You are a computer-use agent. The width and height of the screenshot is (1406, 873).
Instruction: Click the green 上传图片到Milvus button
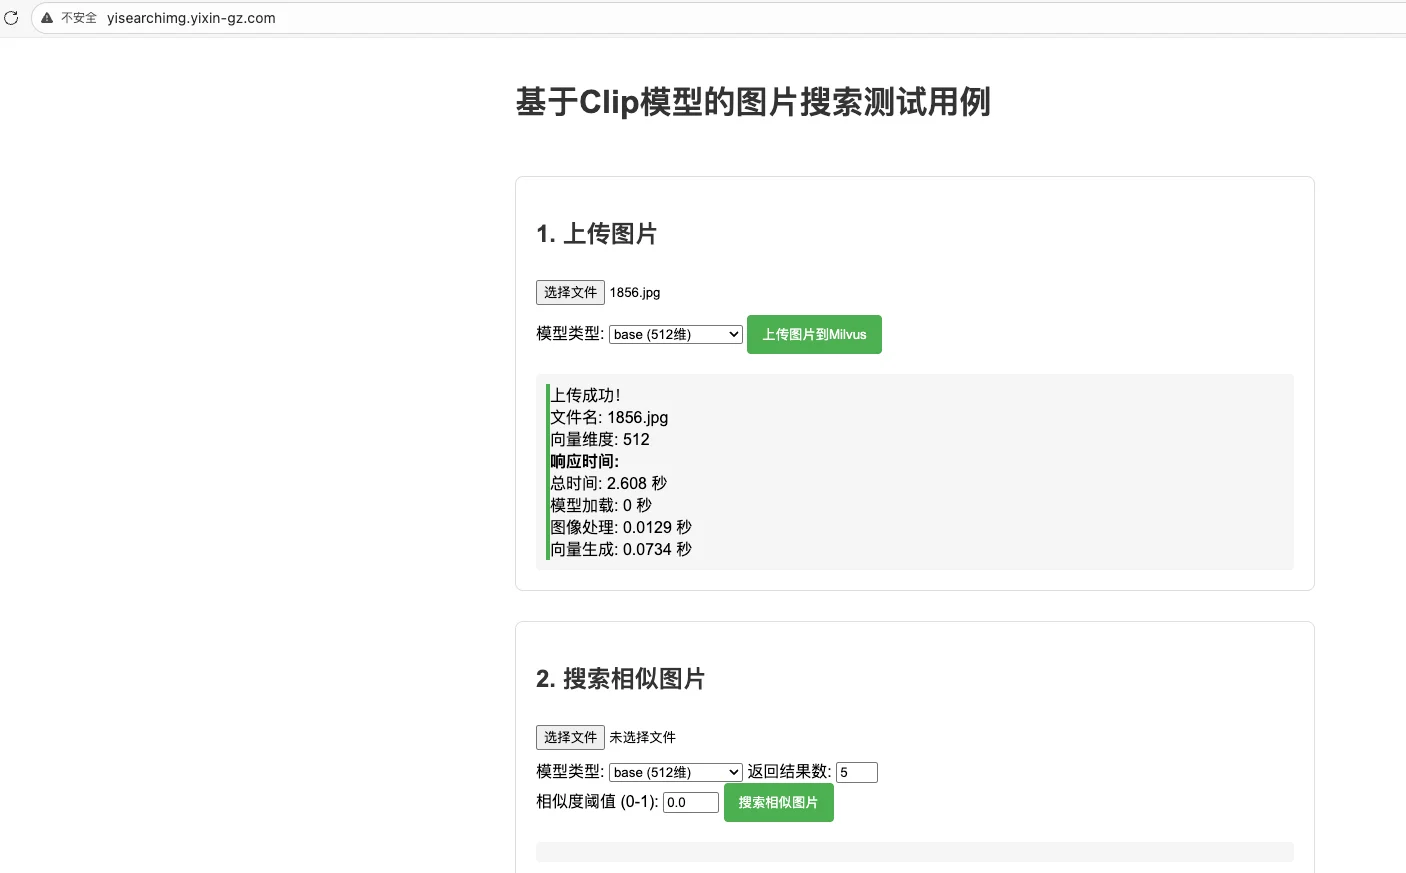point(814,334)
